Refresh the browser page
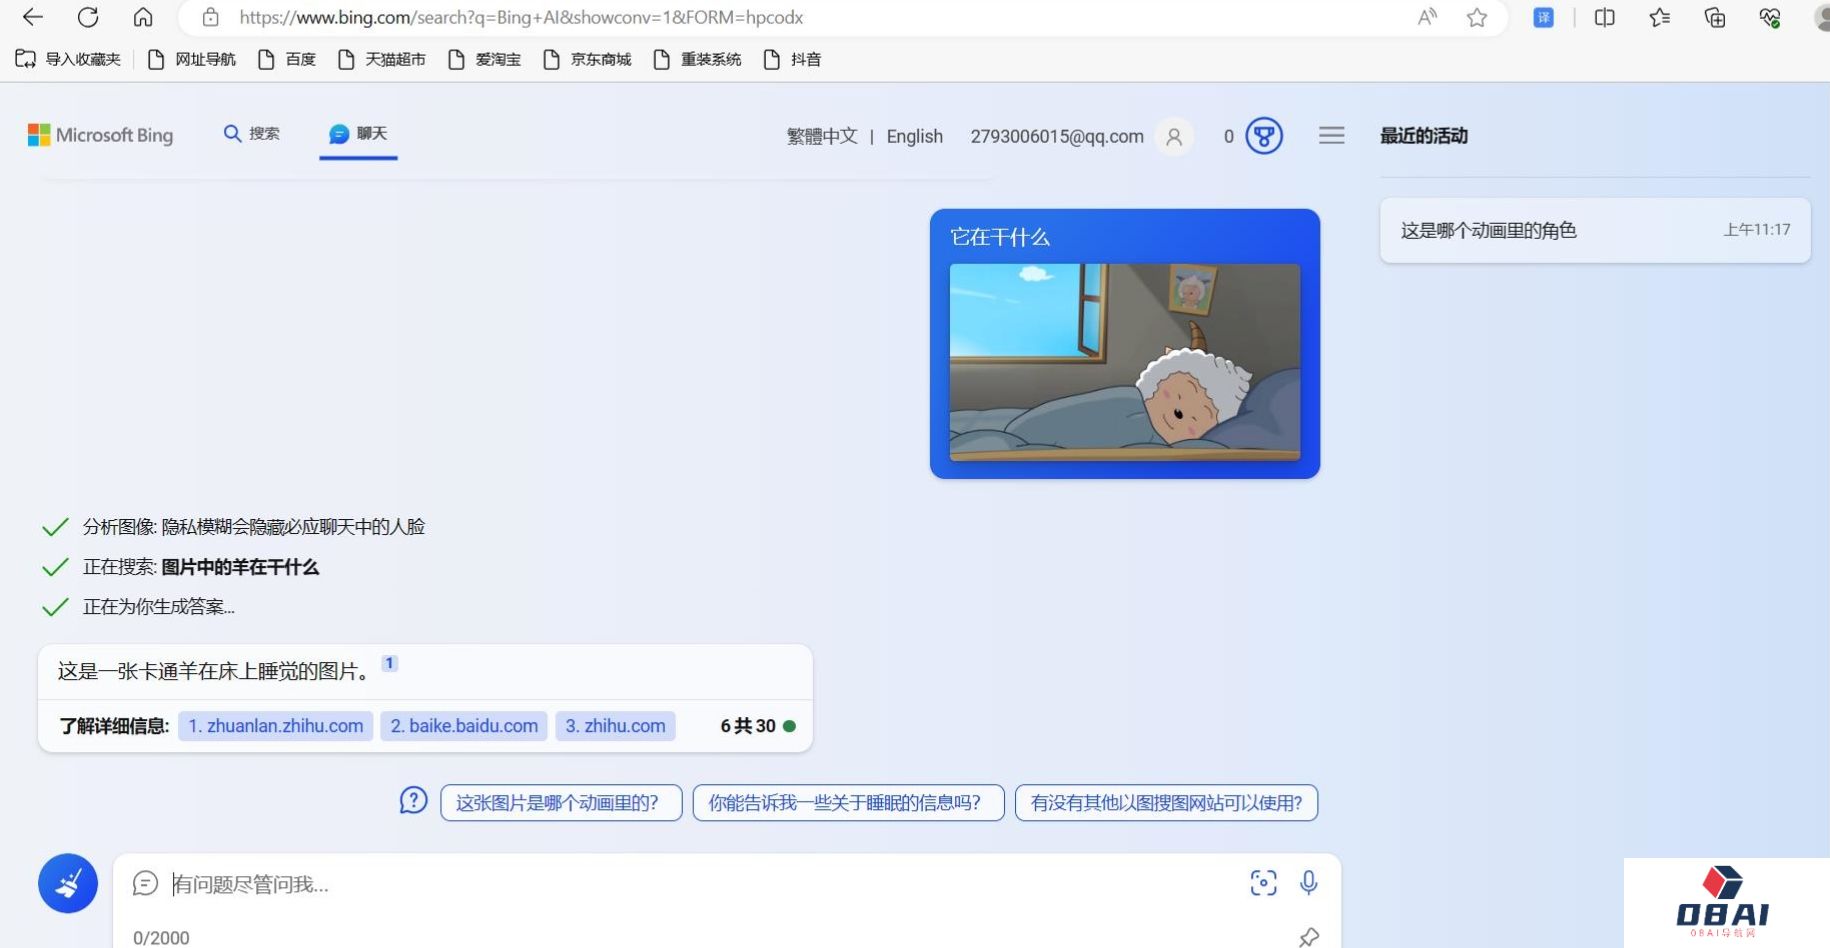This screenshot has width=1830, height=948. 88,17
